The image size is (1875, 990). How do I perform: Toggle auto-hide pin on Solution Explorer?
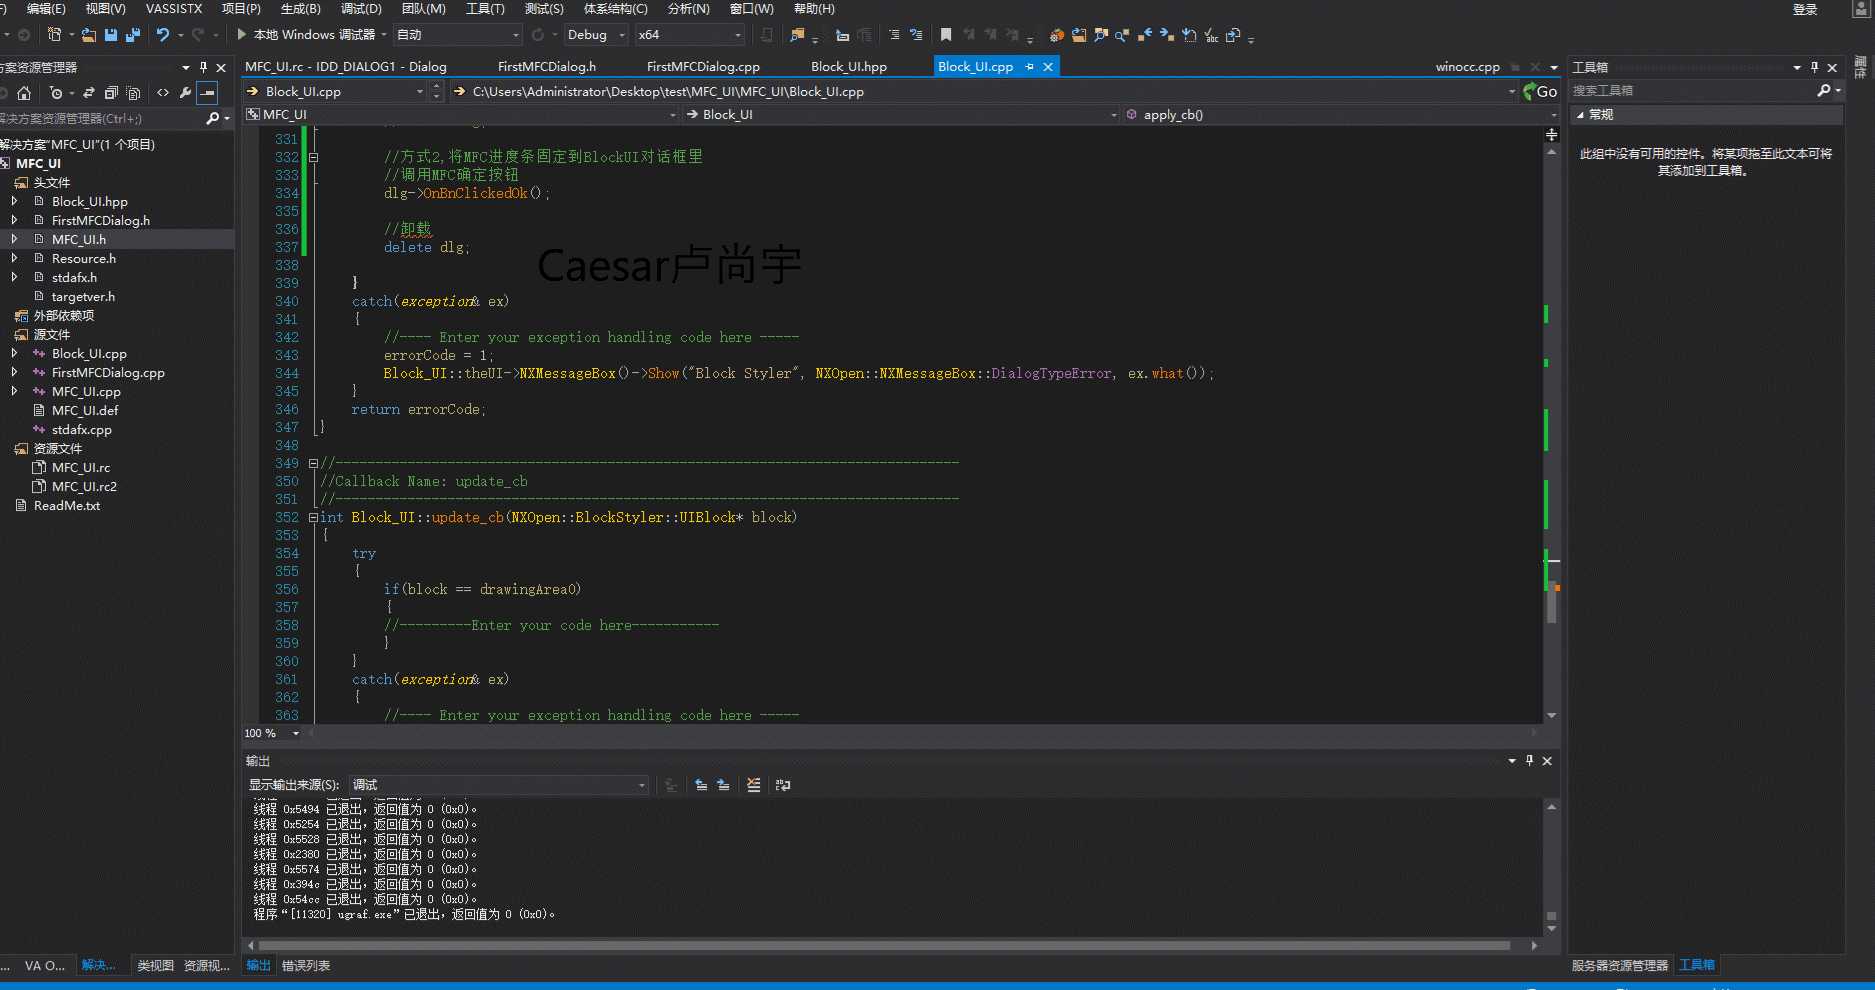pos(203,68)
